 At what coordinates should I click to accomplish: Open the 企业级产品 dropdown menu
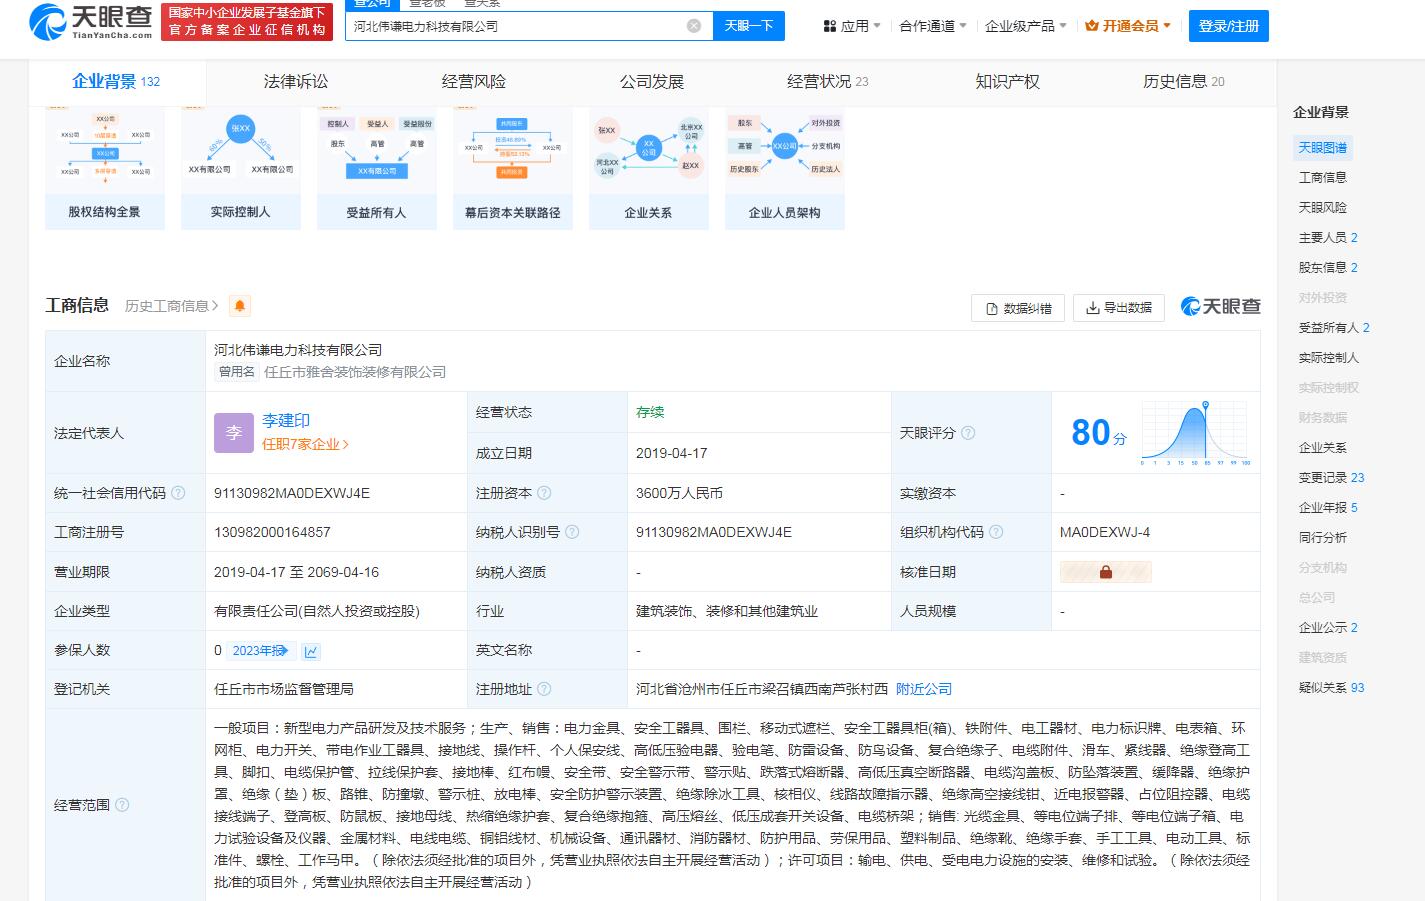click(x=1026, y=26)
